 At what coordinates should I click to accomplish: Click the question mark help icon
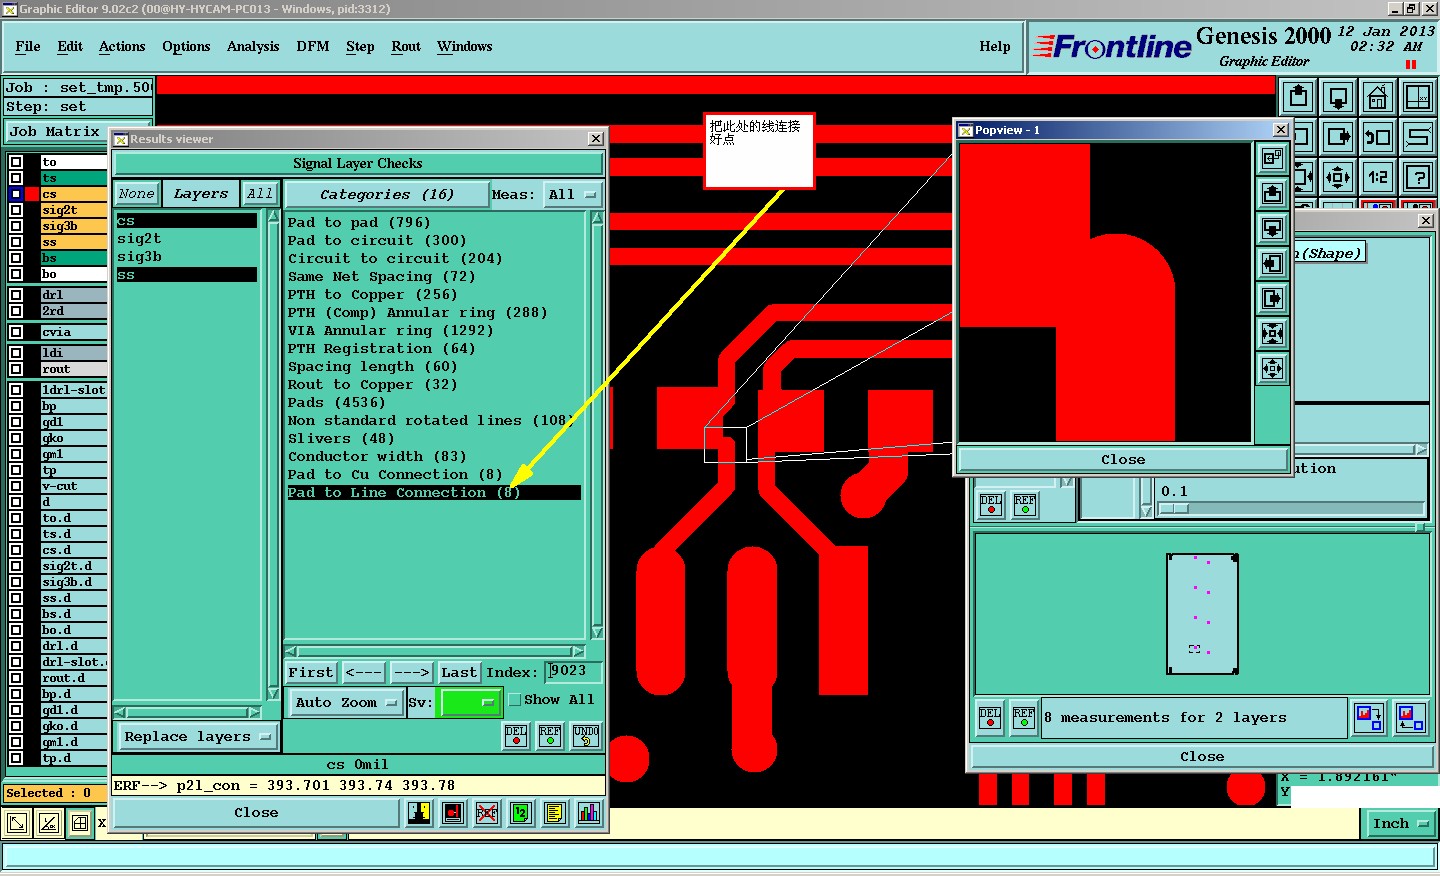tap(1418, 177)
